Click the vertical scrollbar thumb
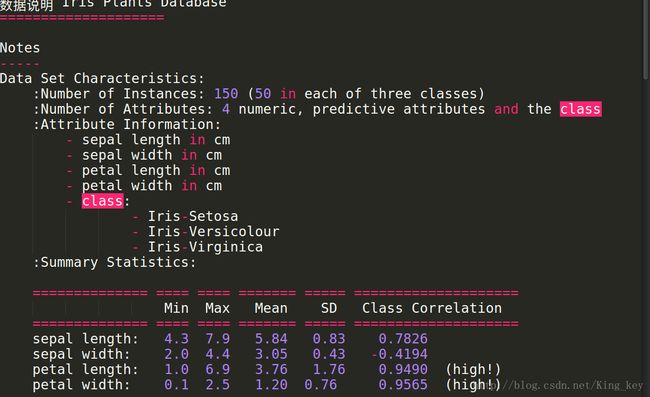Screen dimensions: 650x397 pos(646,39)
